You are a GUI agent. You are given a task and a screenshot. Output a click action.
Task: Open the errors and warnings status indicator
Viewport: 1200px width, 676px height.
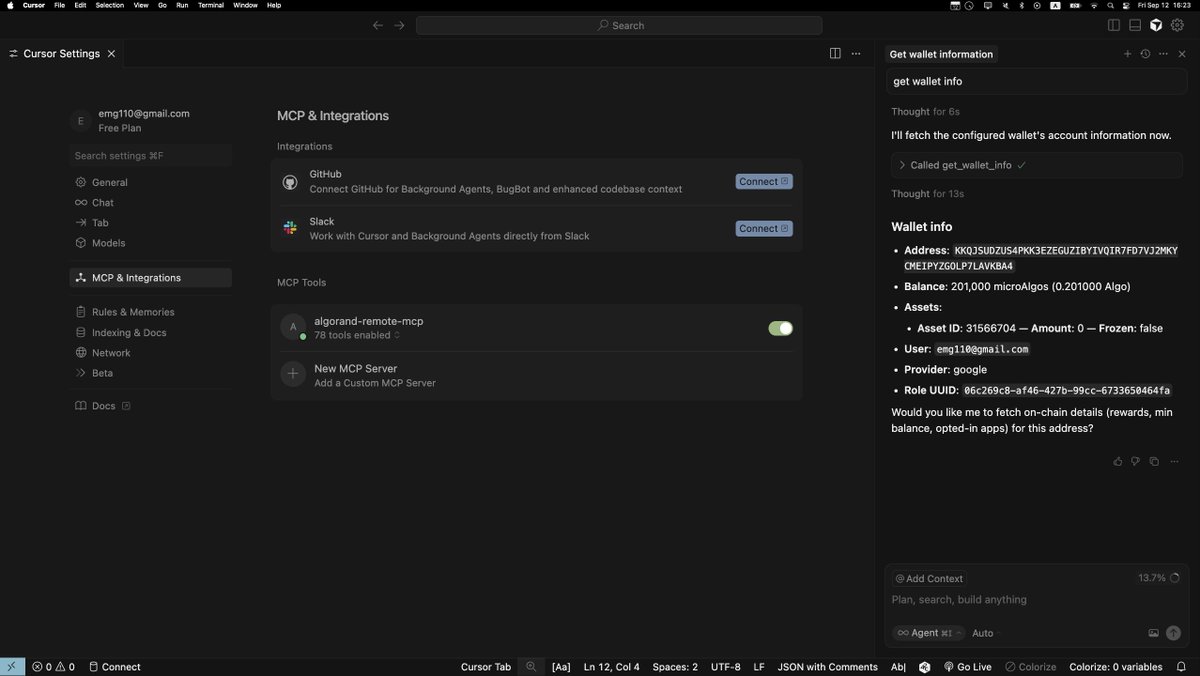point(53,666)
